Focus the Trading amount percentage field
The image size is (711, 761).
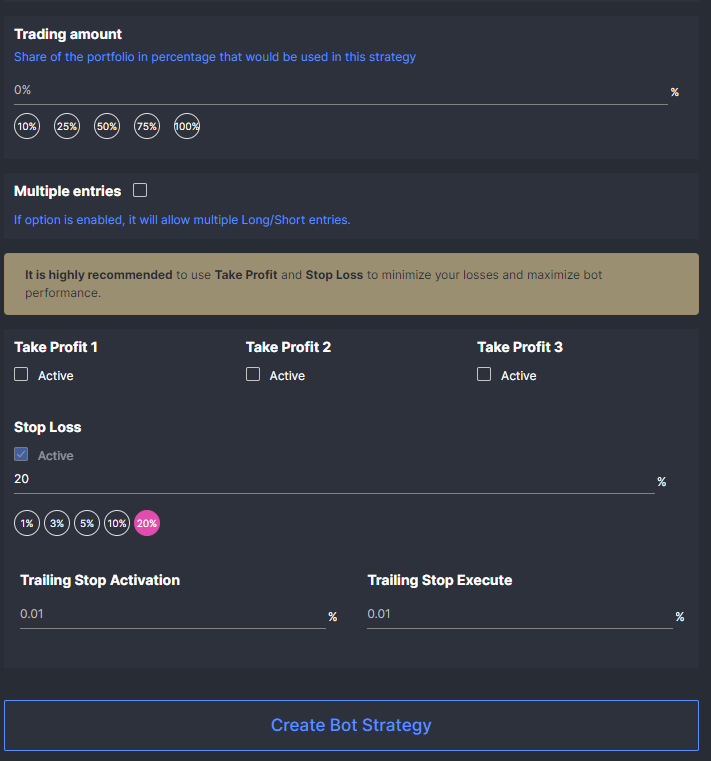tap(341, 91)
